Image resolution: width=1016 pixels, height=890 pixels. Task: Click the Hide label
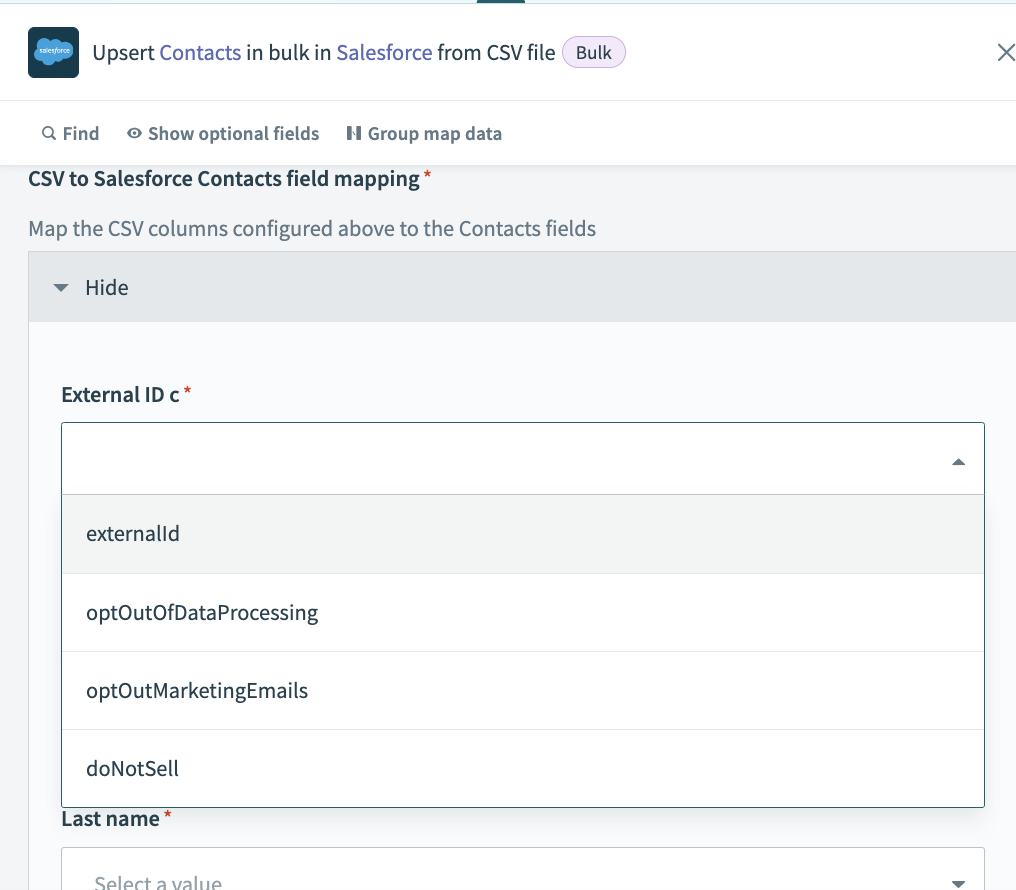(x=107, y=288)
